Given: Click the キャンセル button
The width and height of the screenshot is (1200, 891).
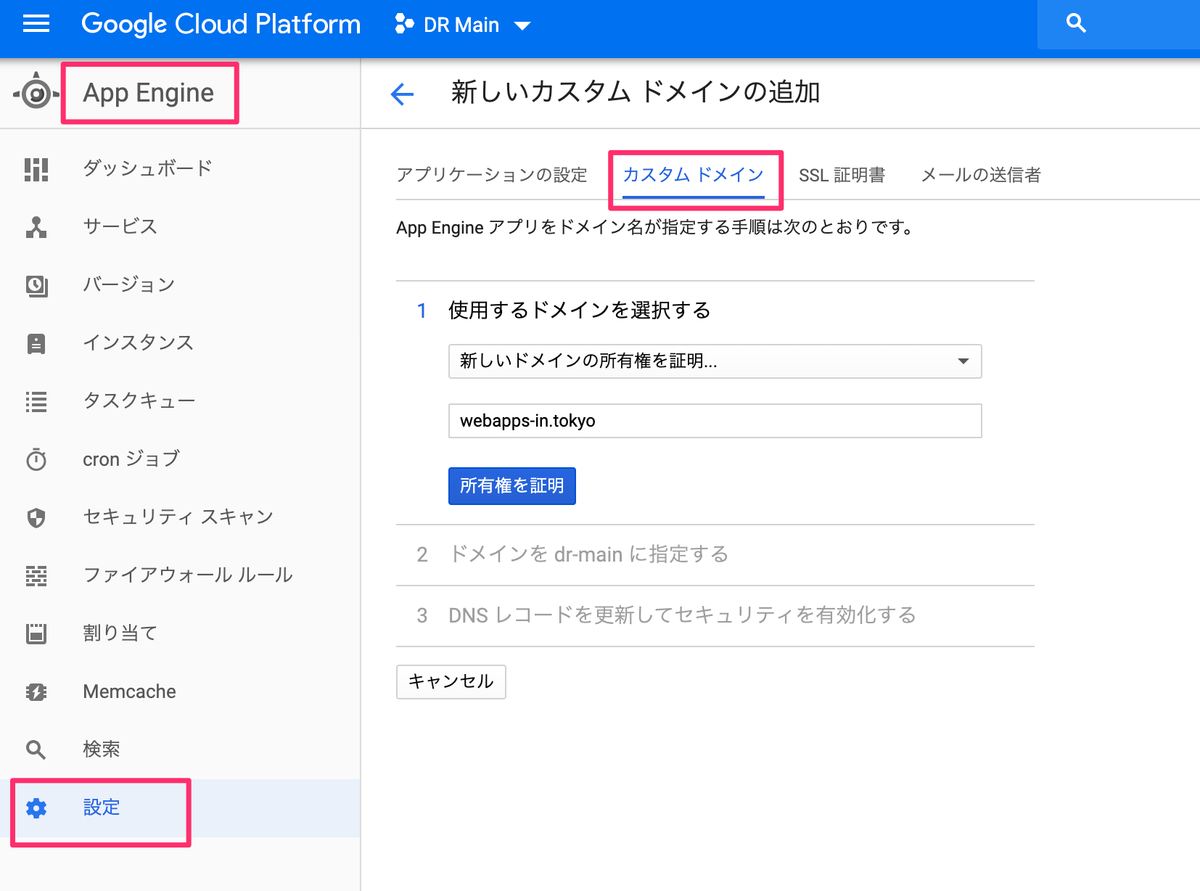Looking at the screenshot, I should pos(451,682).
